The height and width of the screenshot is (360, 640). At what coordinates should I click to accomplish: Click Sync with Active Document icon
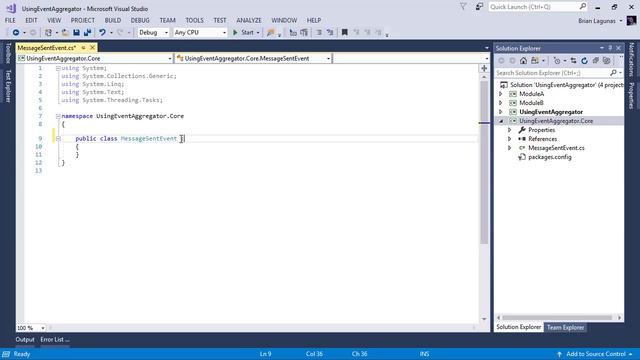[x=573, y=61]
